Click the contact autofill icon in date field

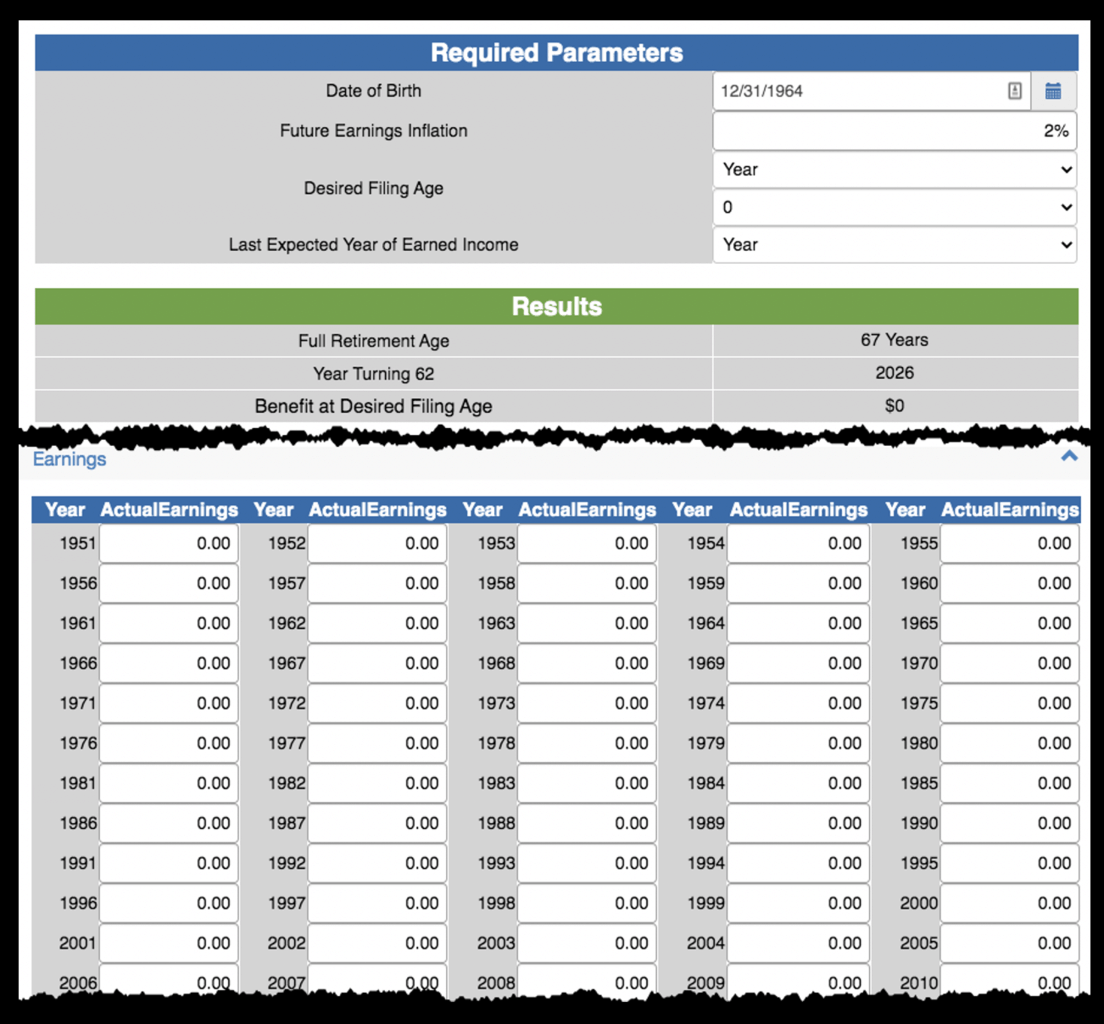(x=1014, y=91)
